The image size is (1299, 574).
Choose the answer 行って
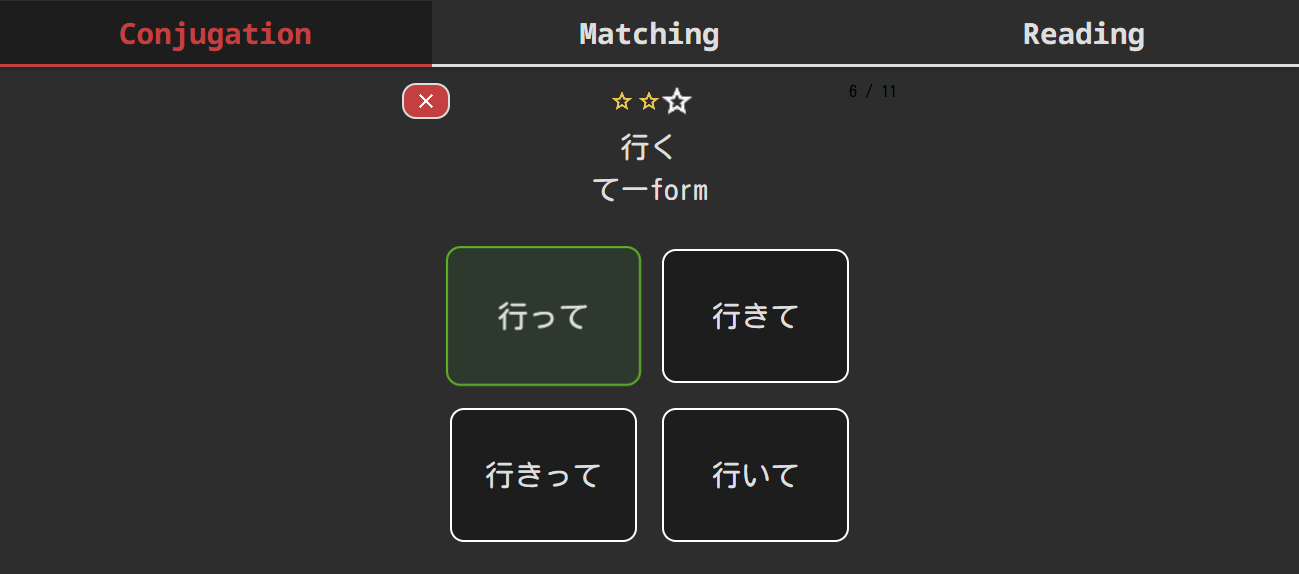pos(543,316)
